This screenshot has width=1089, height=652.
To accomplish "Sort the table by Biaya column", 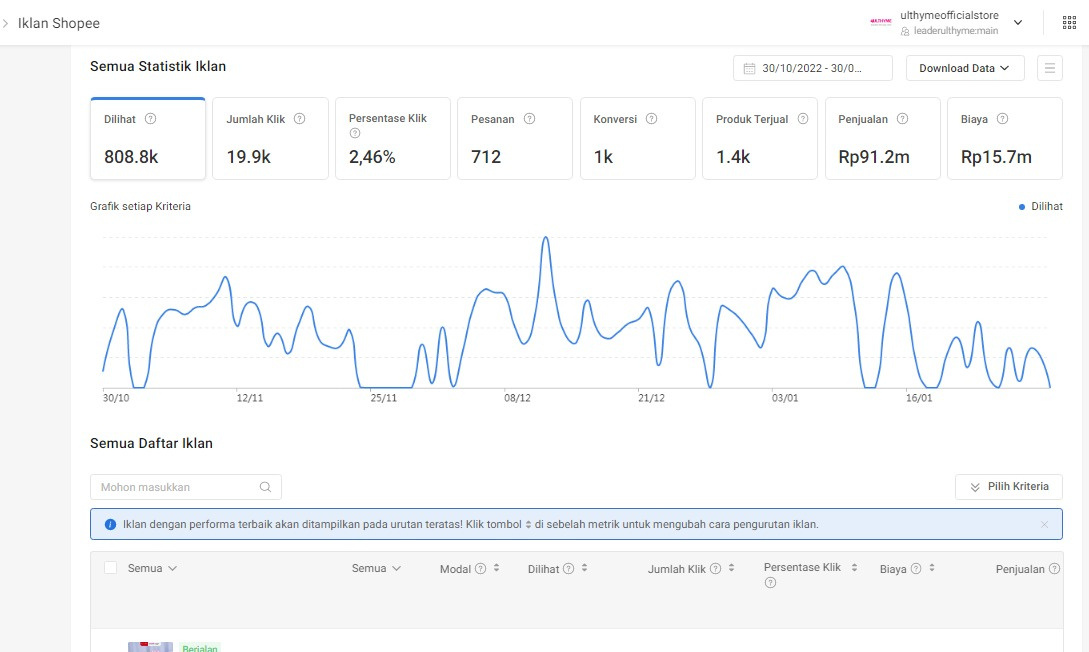I will click(x=932, y=568).
